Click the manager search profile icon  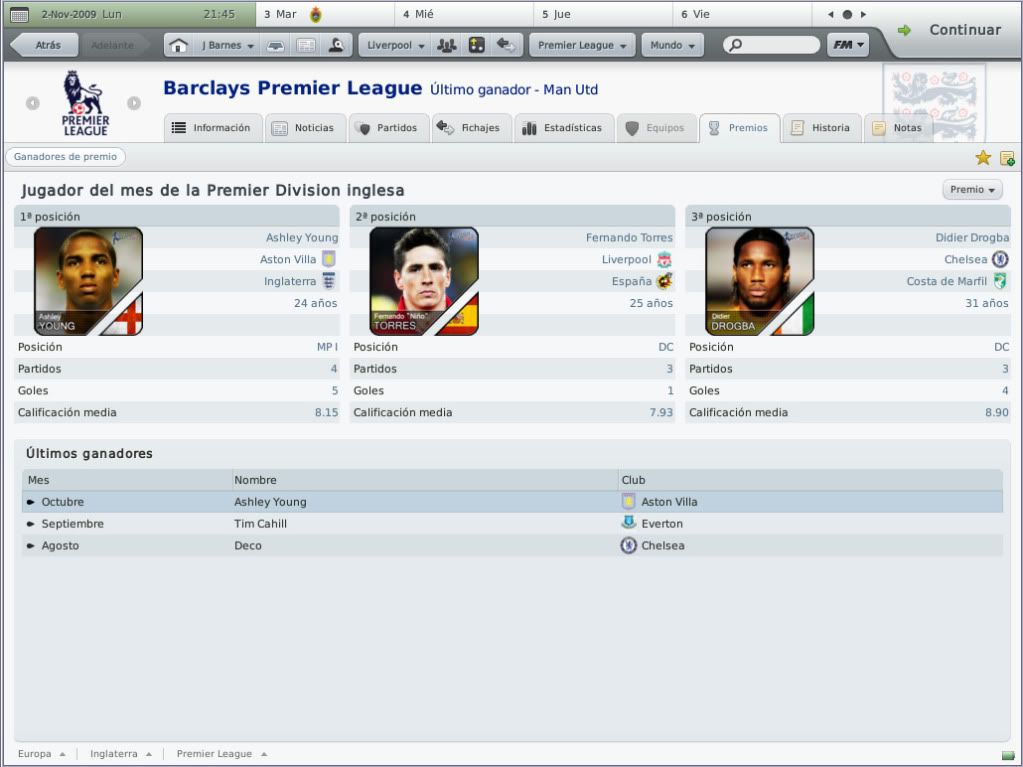click(x=336, y=45)
